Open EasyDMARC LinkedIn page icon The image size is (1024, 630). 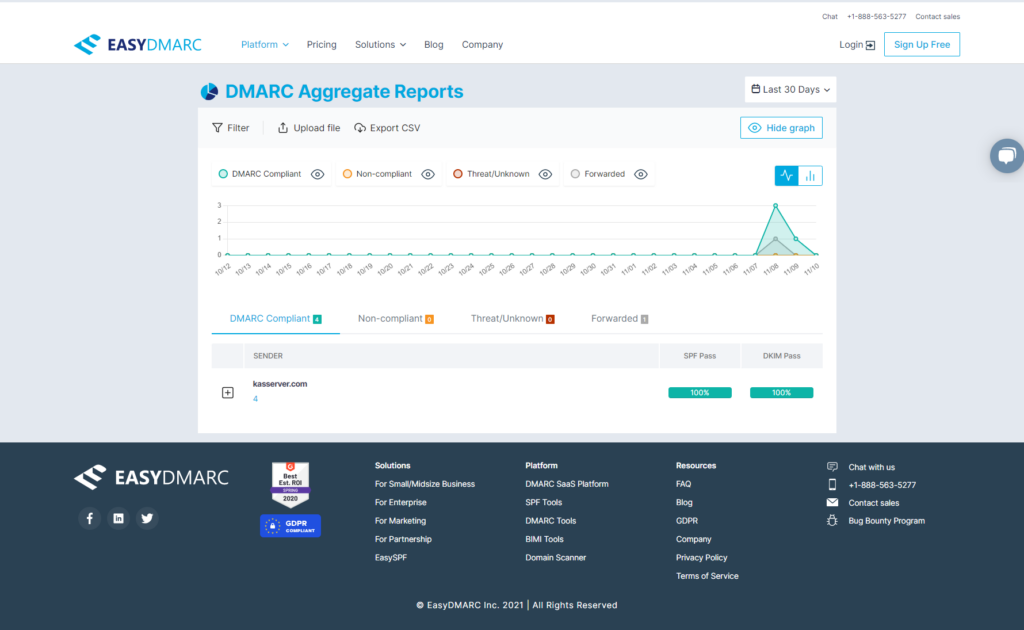point(118,518)
